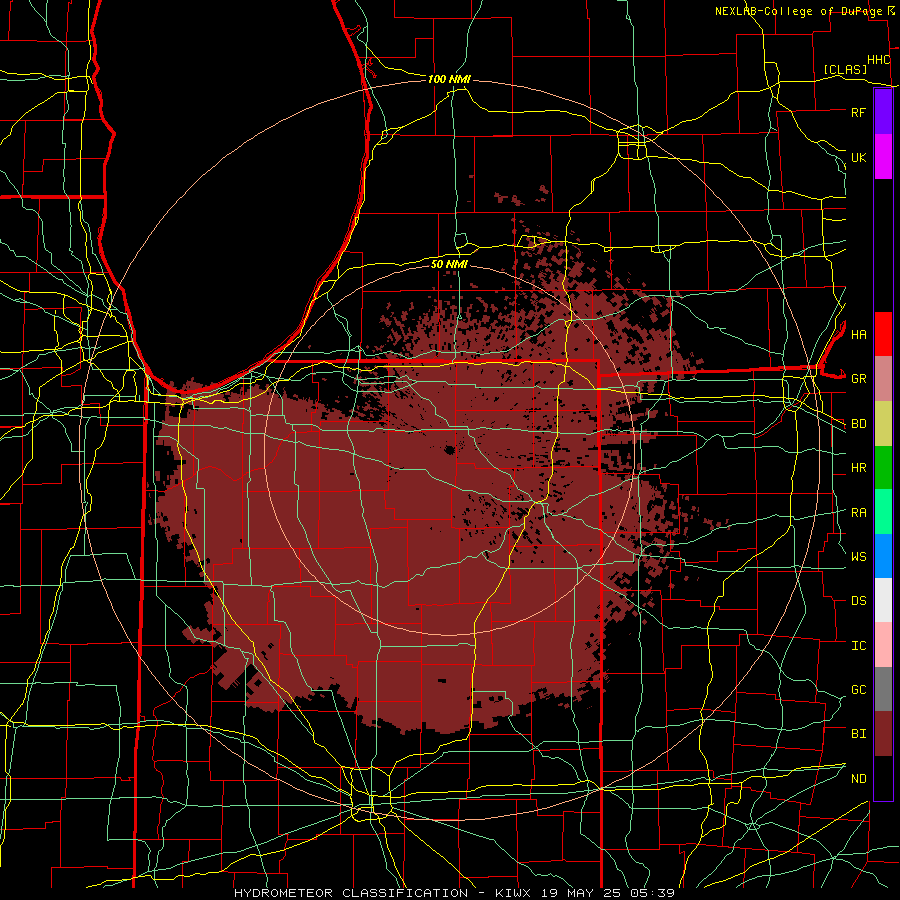Click the HA legend label

coord(859,335)
